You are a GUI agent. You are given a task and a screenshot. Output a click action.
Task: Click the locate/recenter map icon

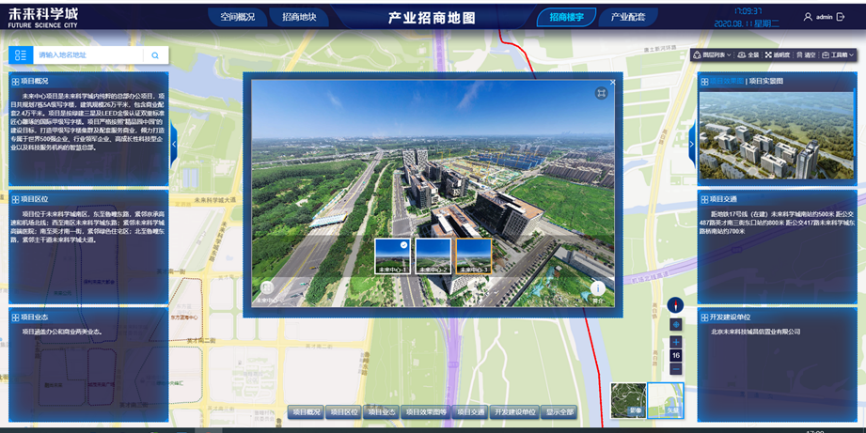tap(676, 325)
